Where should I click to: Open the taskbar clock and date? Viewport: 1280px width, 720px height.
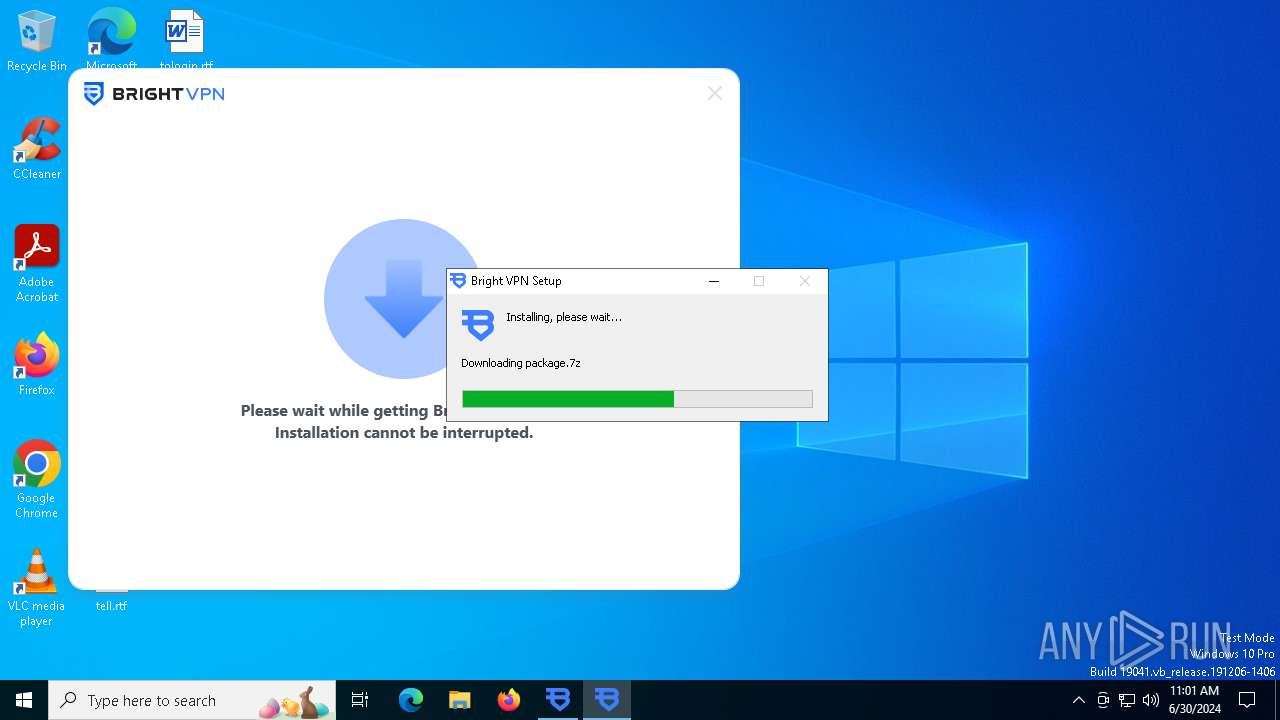tap(1194, 700)
